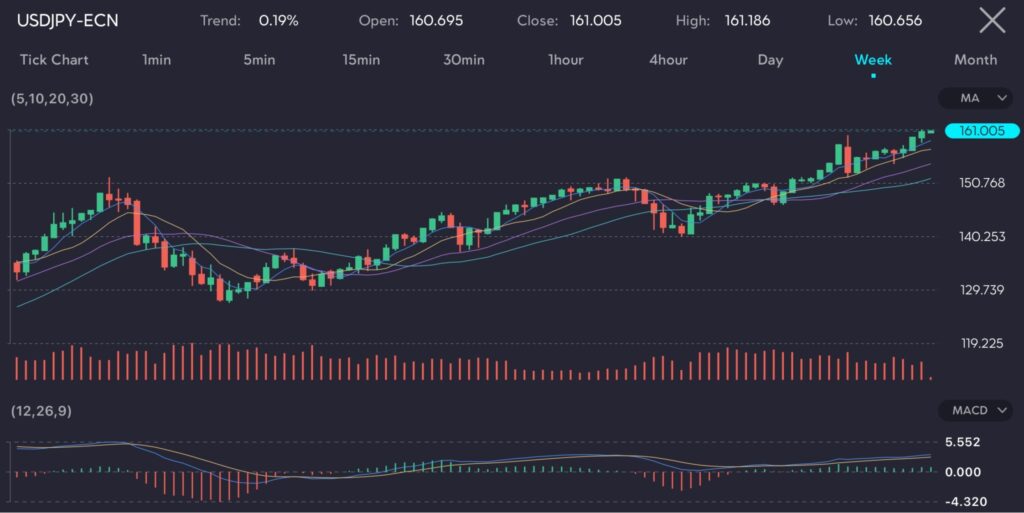Click the (12,26,9) MACD parameters label

point(41,411)
